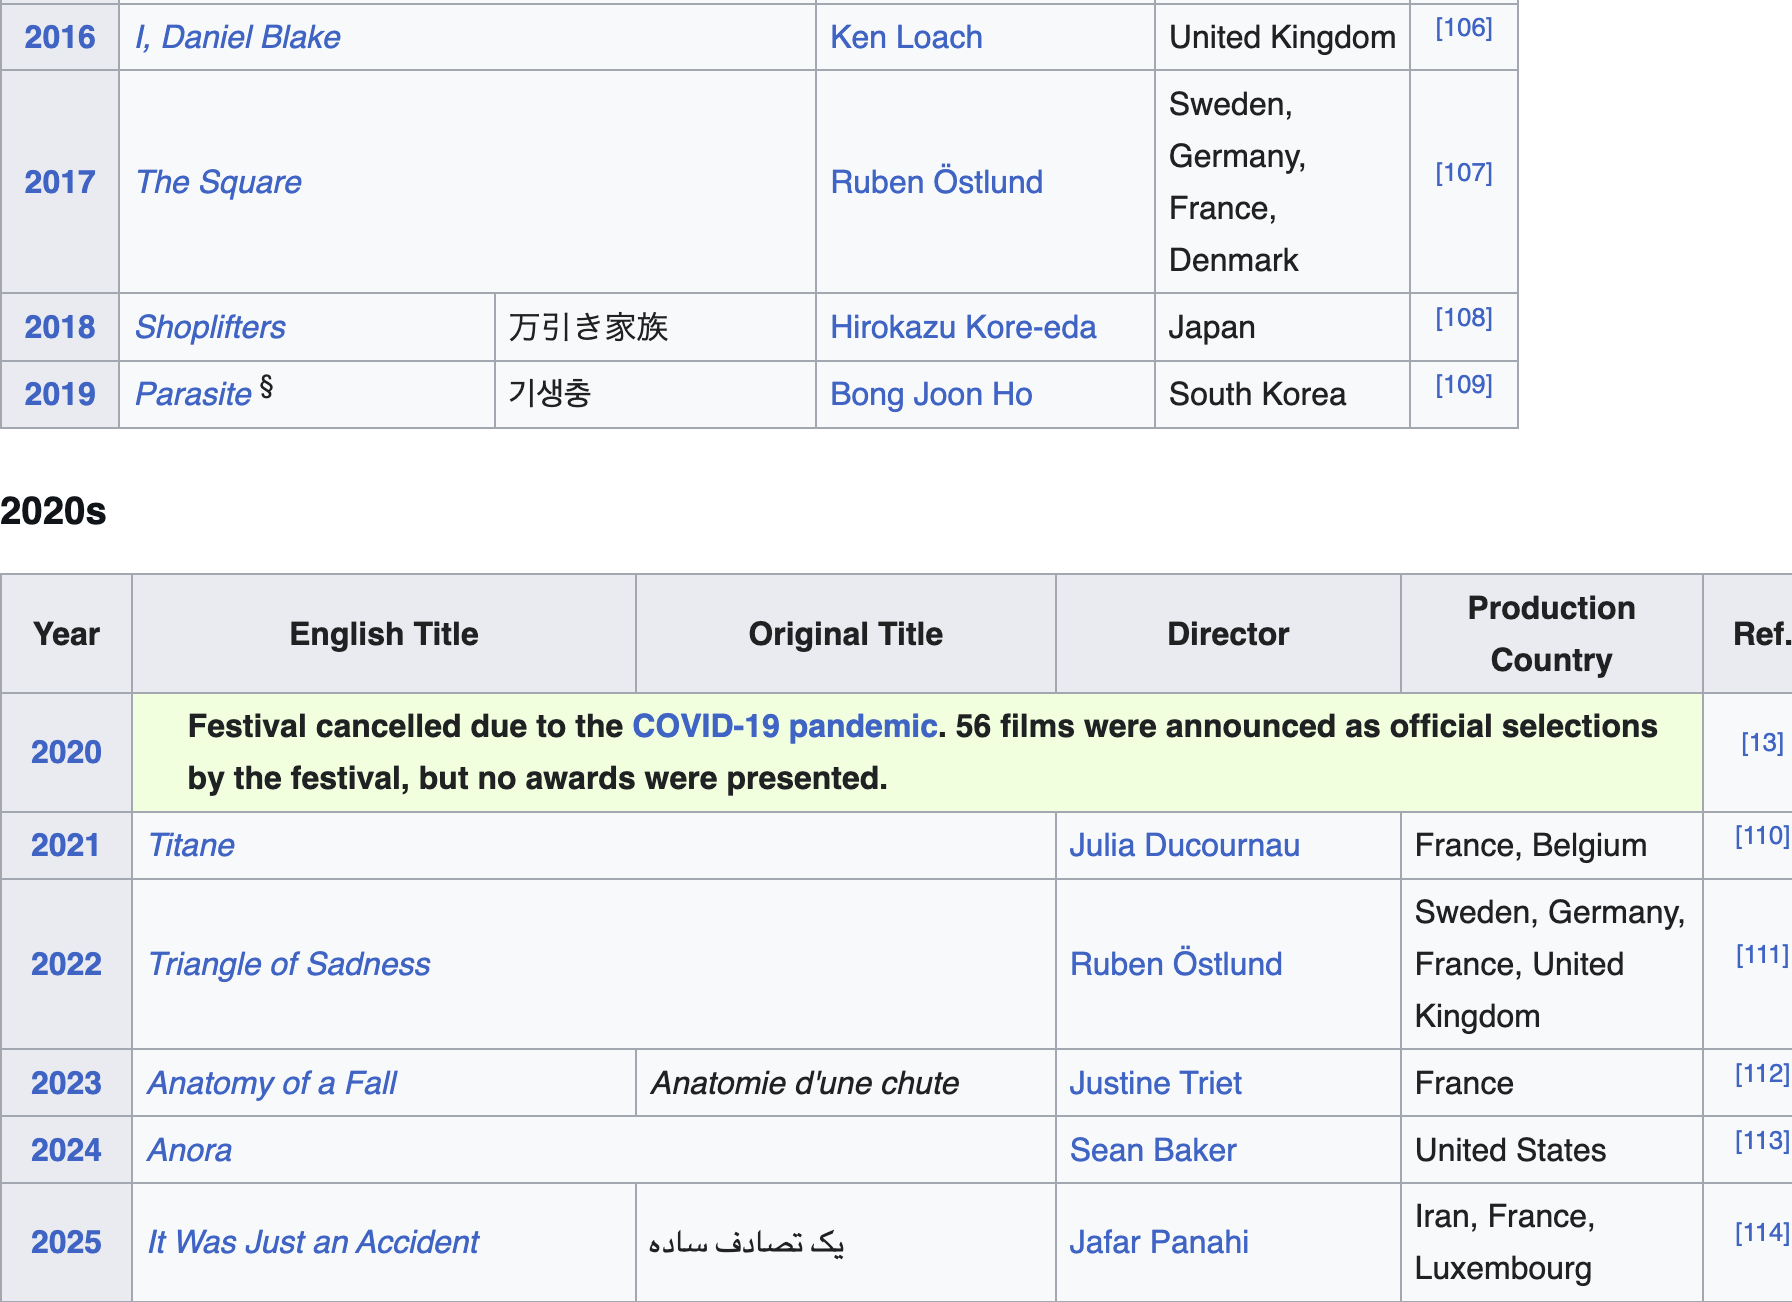The width and height of the screenshot is (1792, 1302).
Task: Open the 2022 year link
Action: click(x=66, y=964)
